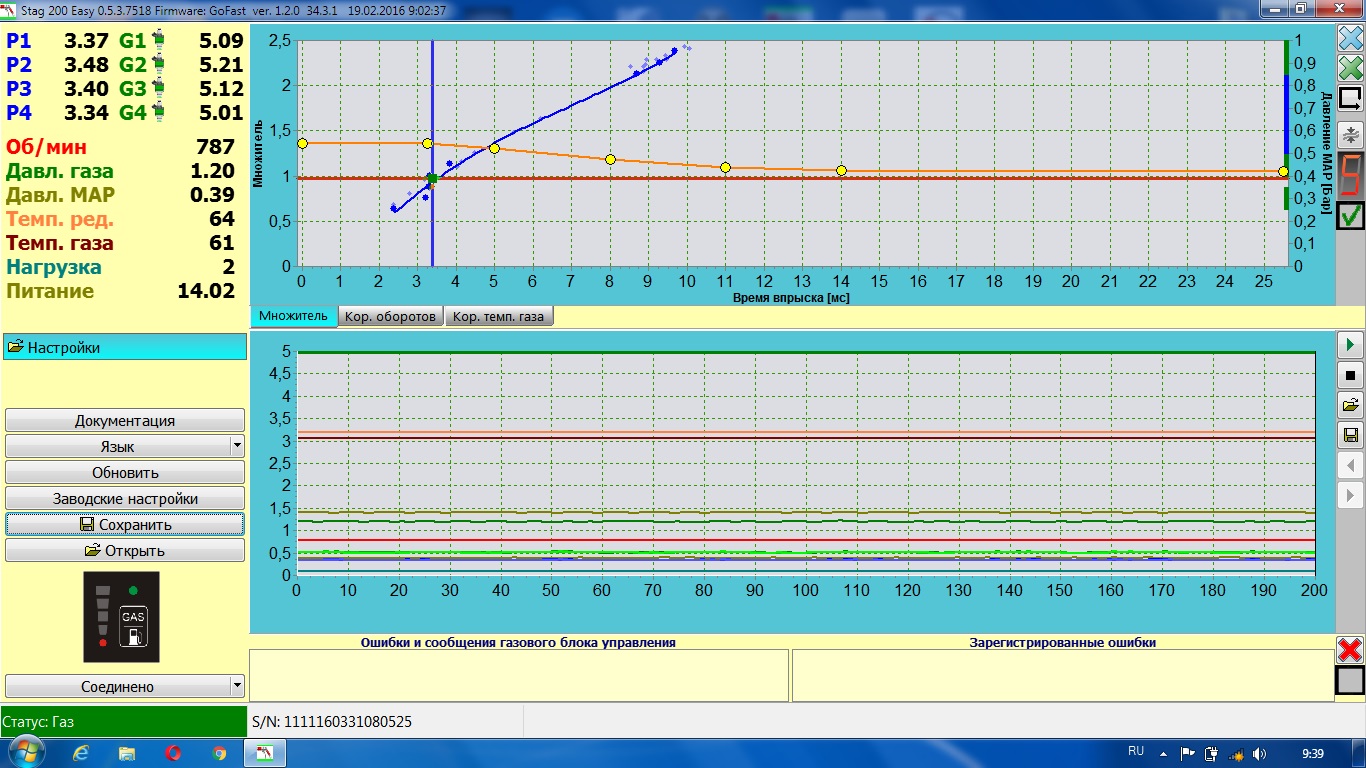This screenshot has width=1366, height=768.
Task: Switch to the Кор. темп. газа tab
Action: (x=499, y=317)
